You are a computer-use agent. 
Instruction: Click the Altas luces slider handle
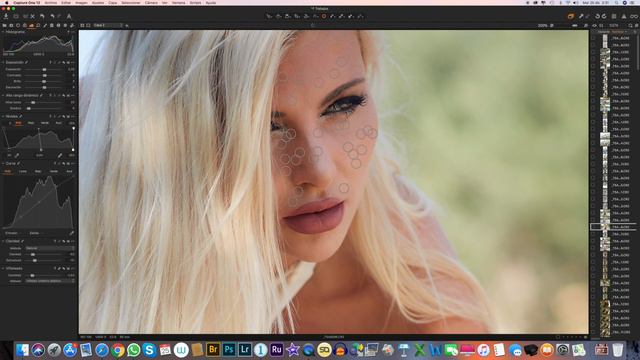[33, 102]
